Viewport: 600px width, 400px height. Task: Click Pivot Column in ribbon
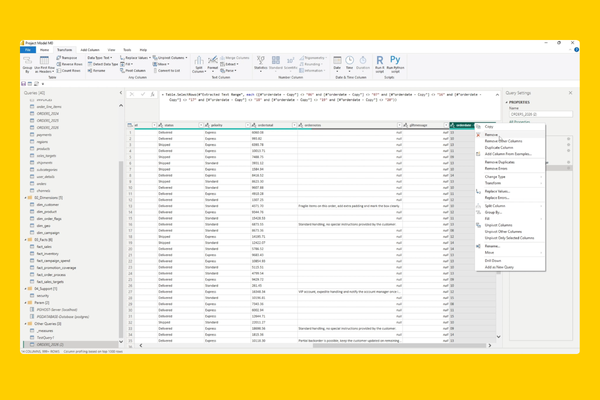[x=133, y=71]
